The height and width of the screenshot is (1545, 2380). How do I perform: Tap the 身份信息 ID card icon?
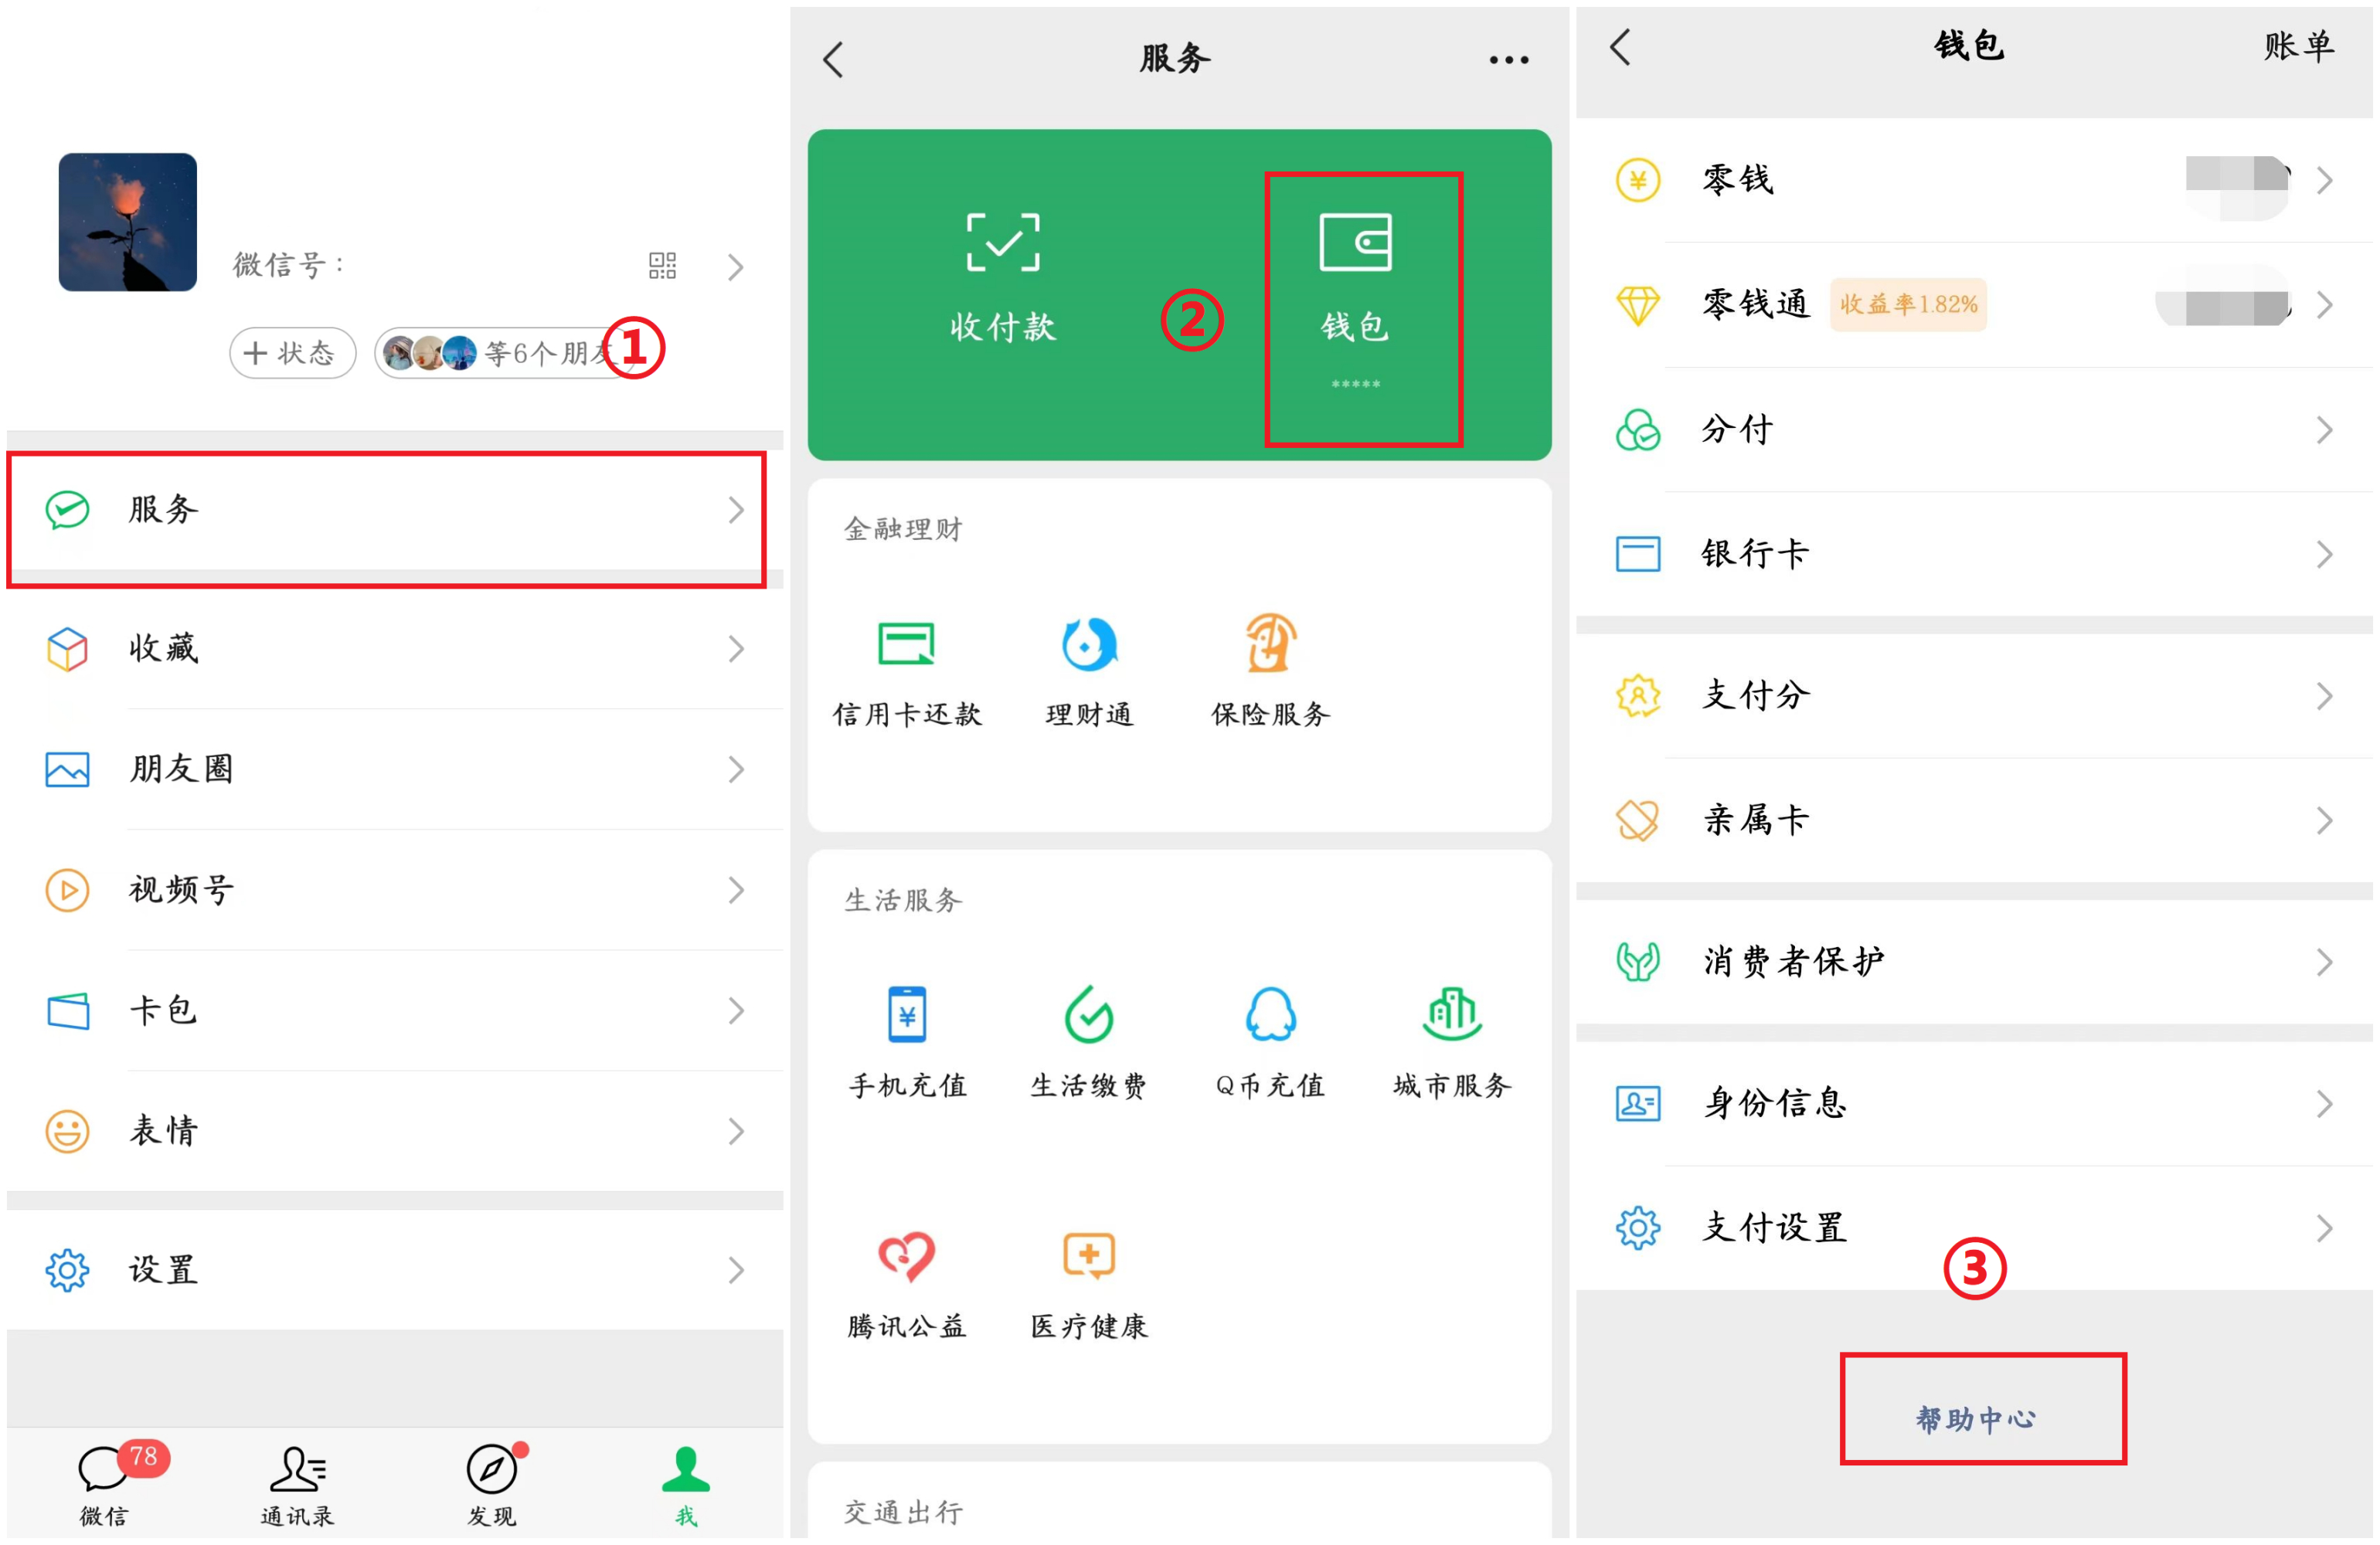tap(1638, 1105)
